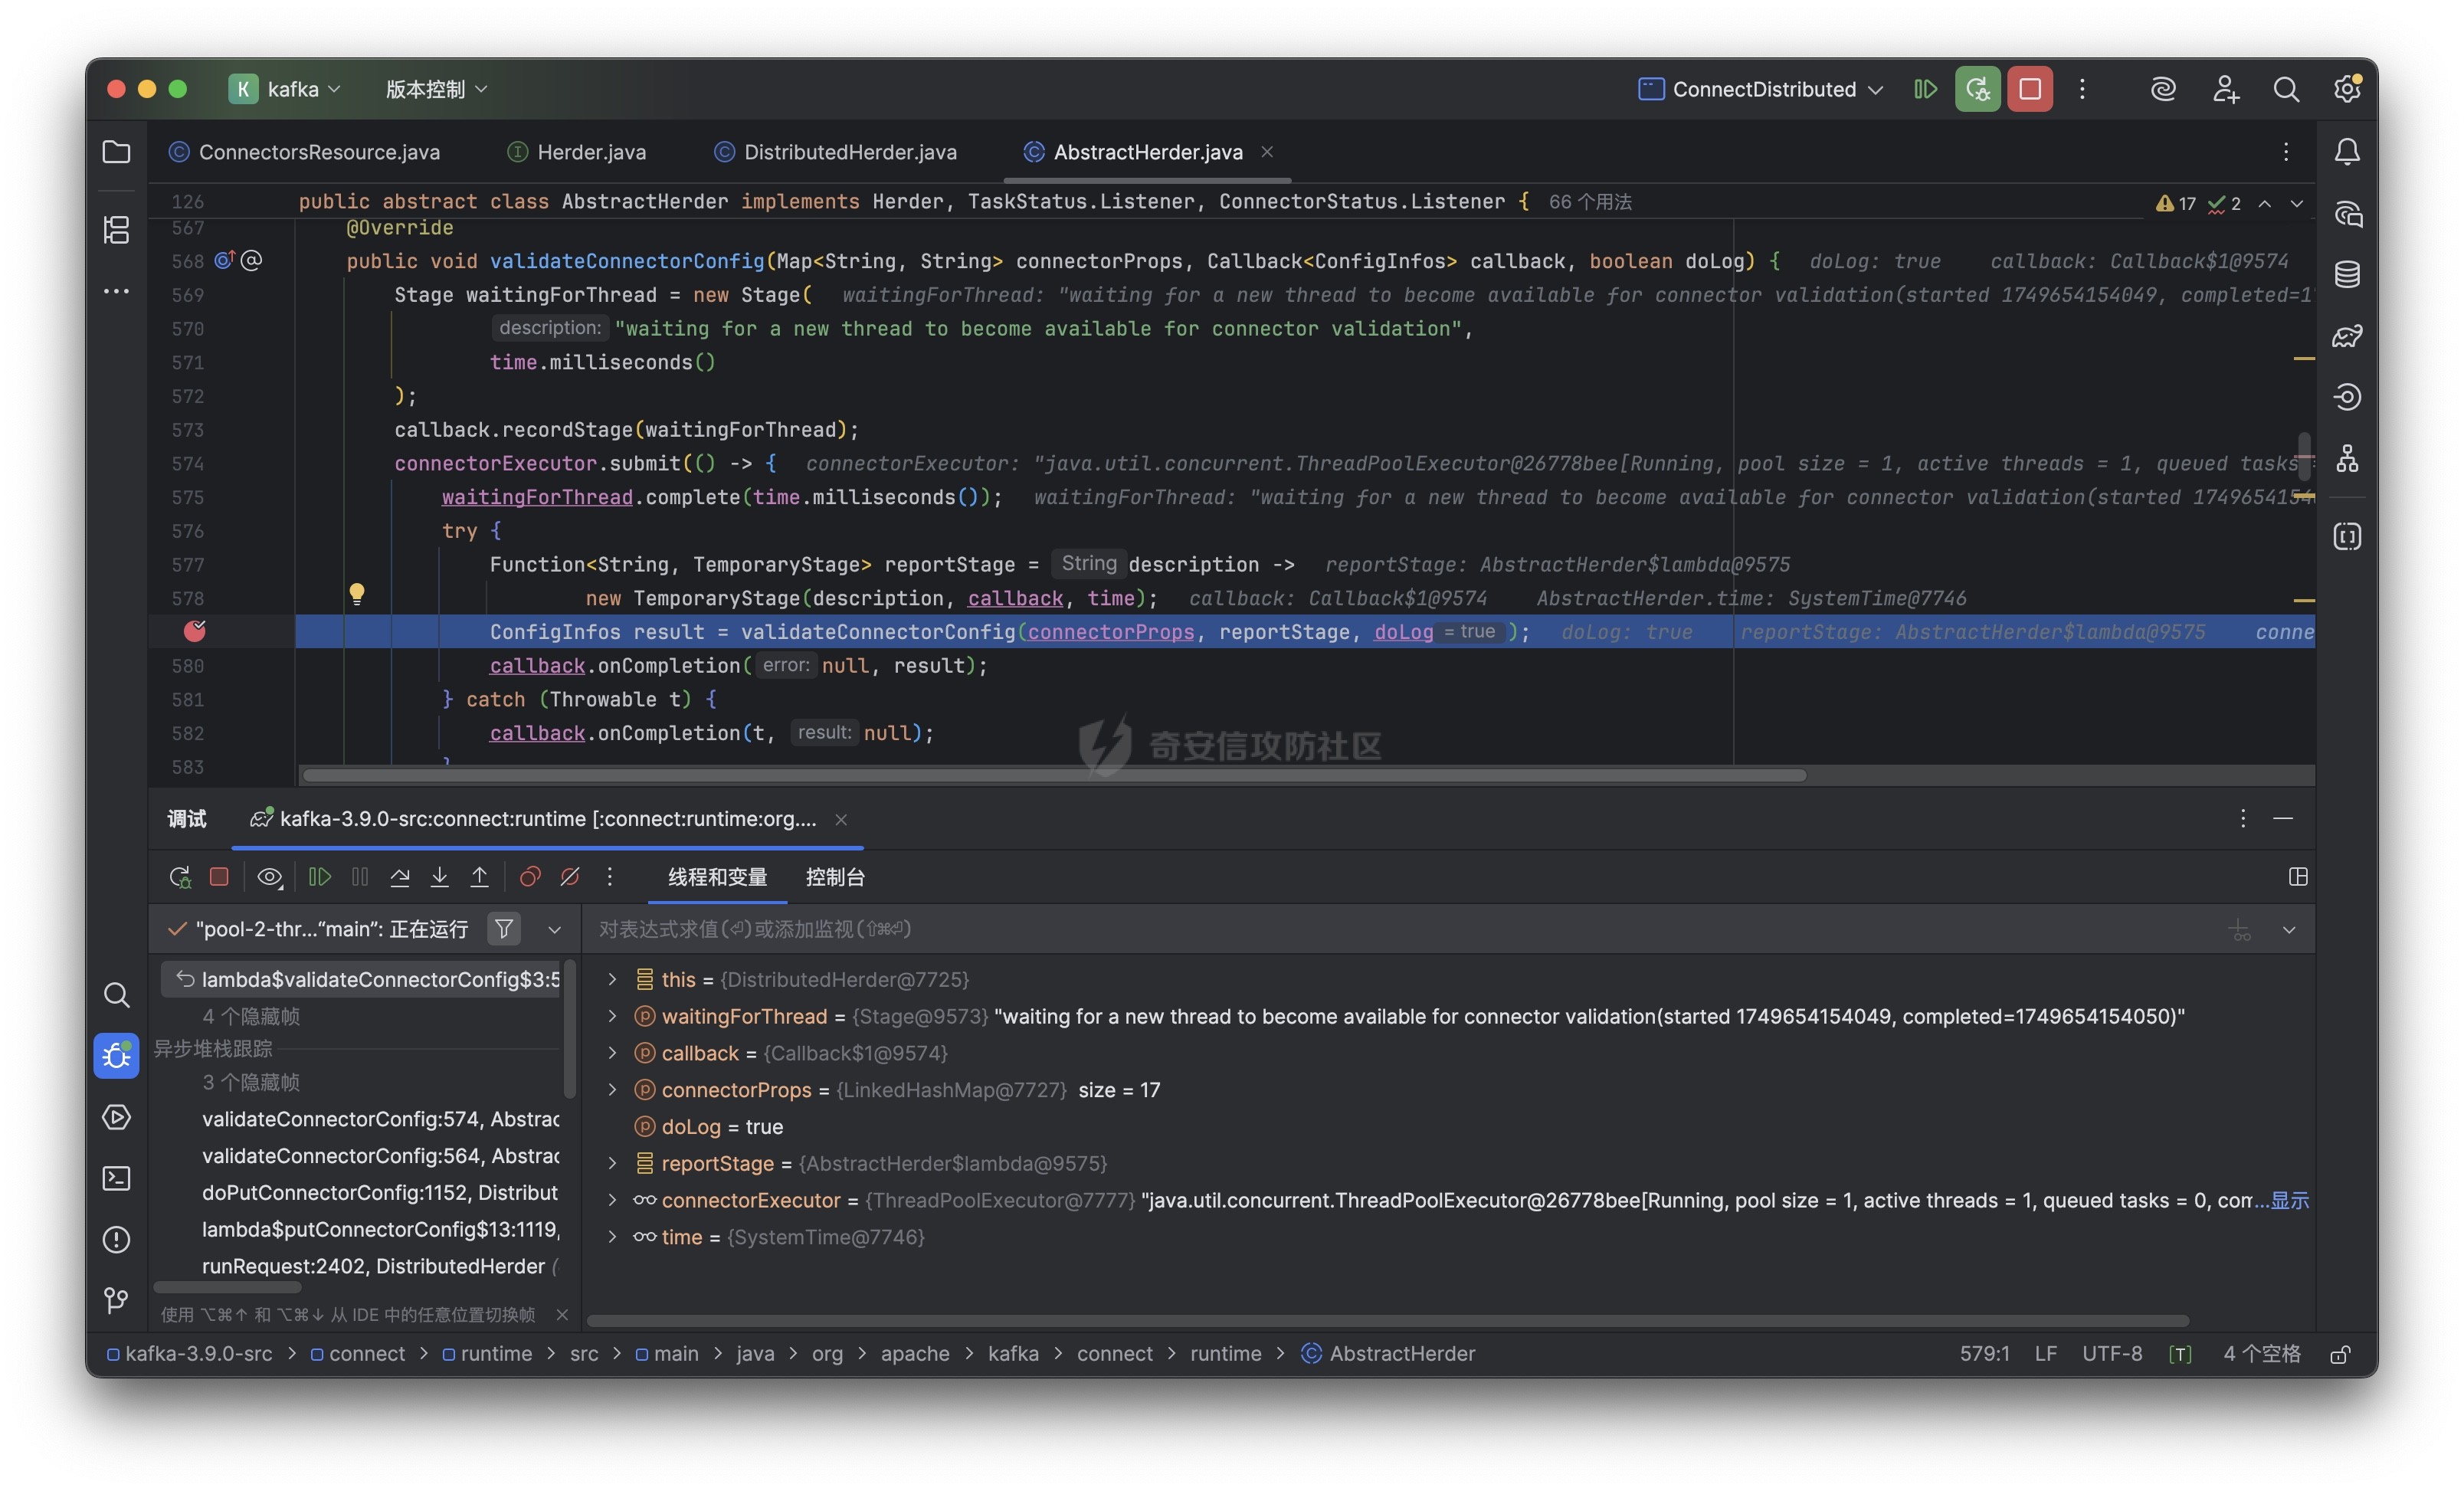Open the Terminal tool window
Image resolution: width=2464 pixels, height=1491 pixels.
coord(116,1178)
